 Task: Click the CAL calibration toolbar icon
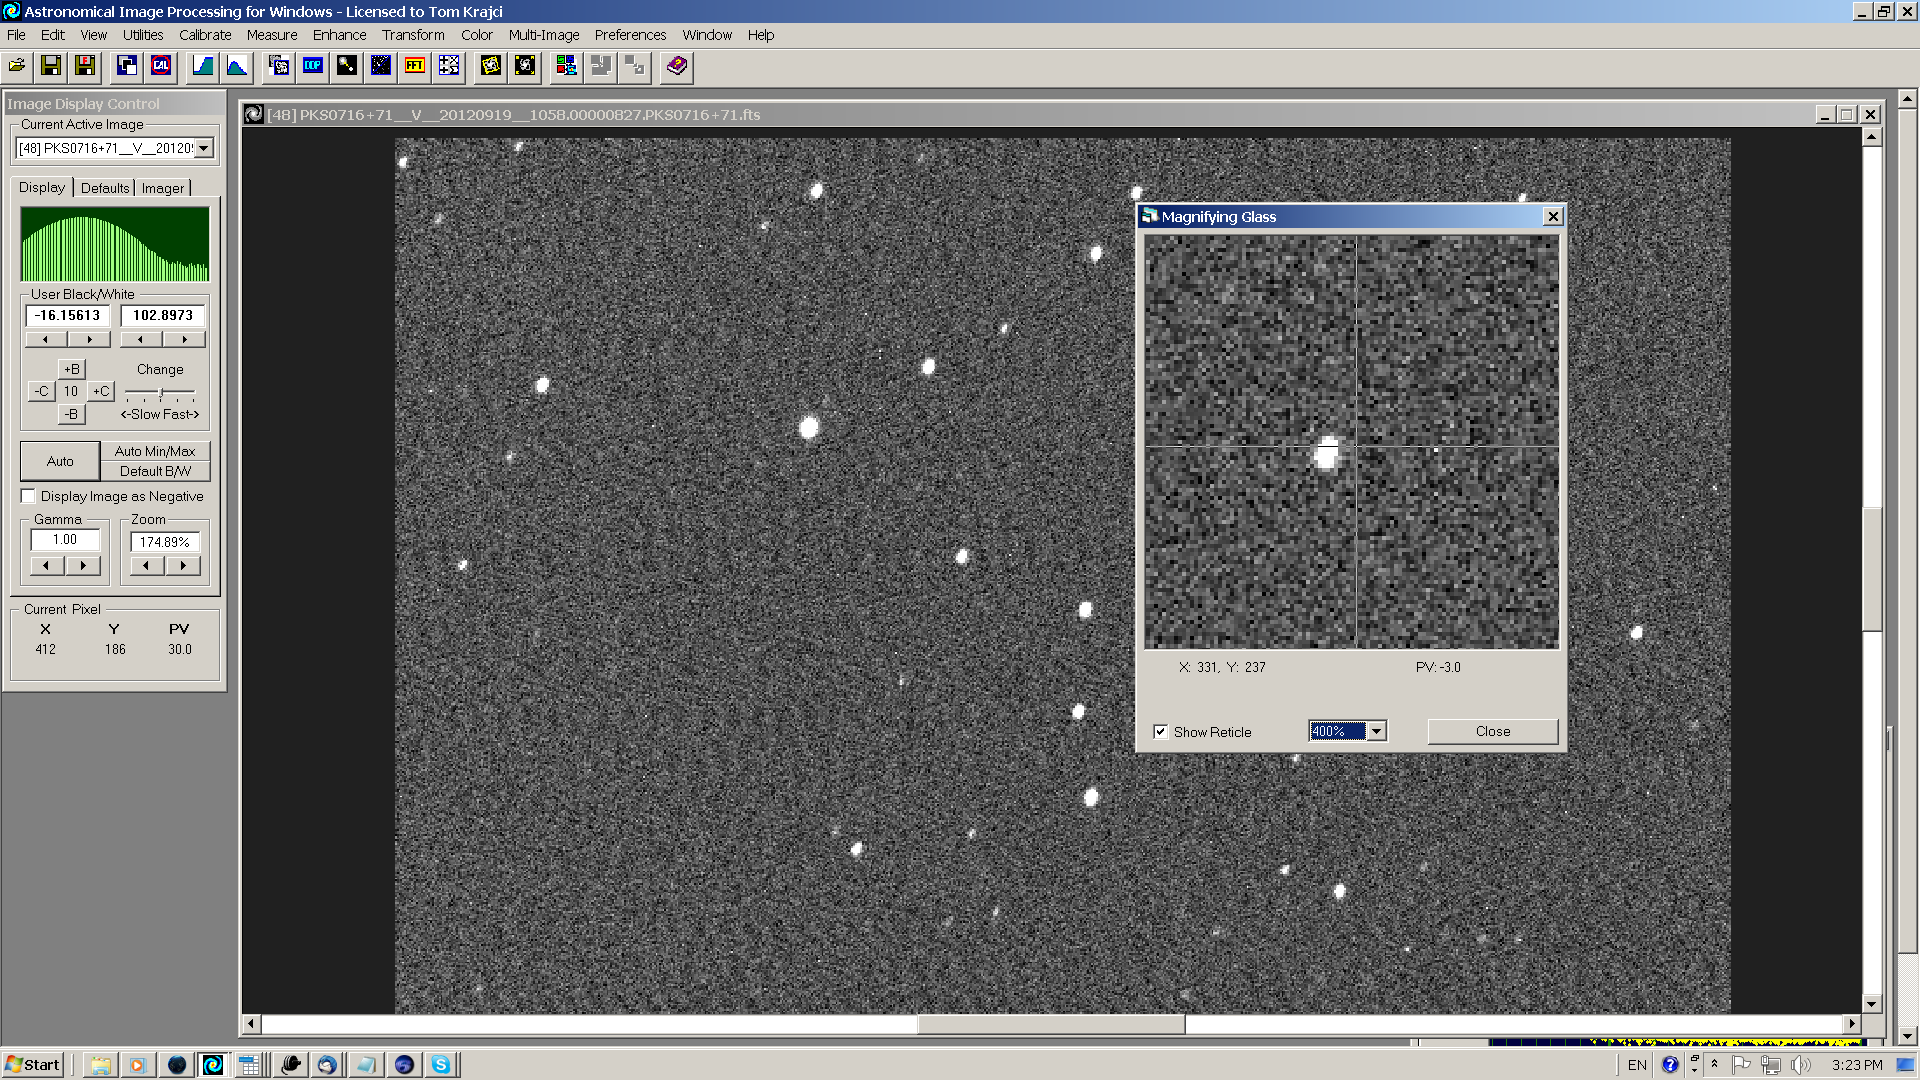[161, 66]
